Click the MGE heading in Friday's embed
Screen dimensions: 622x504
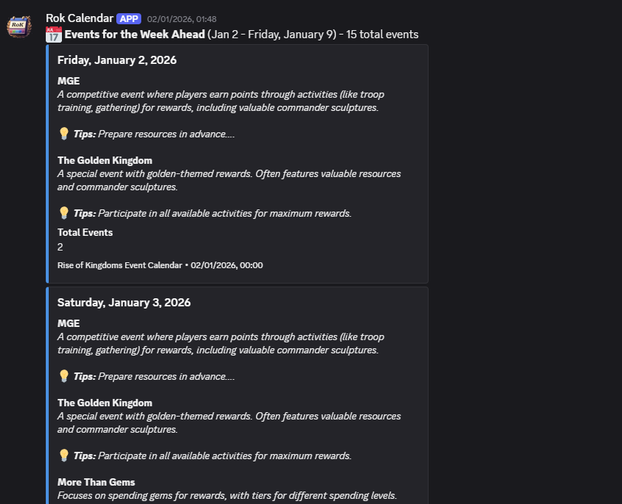[68, 81]
